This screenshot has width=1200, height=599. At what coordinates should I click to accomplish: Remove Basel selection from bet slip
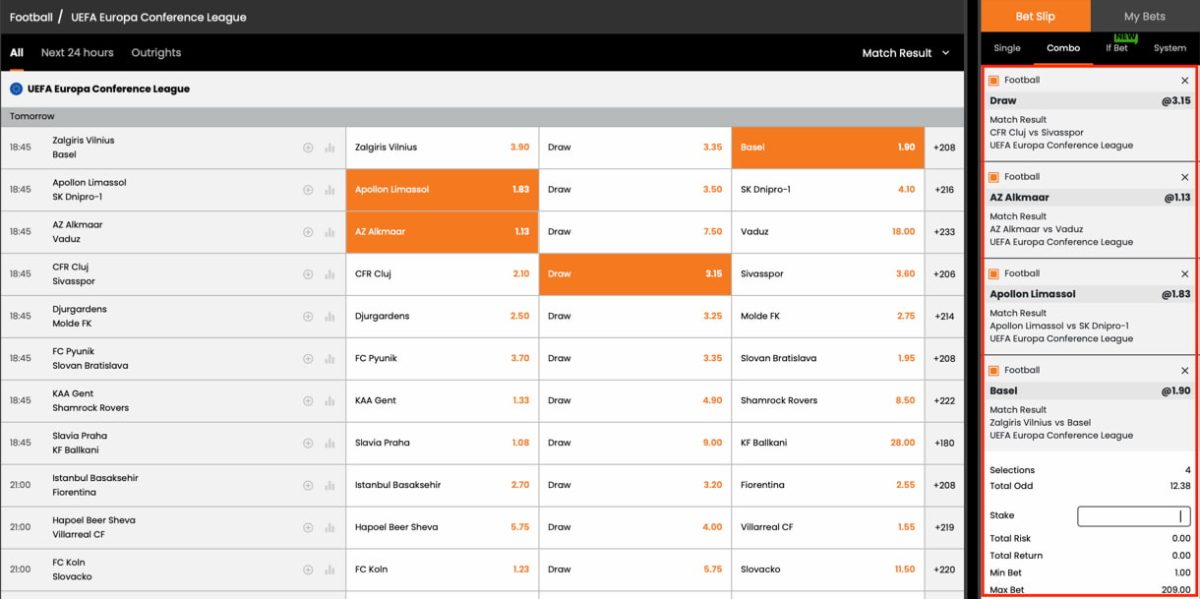click(1185, 370)
